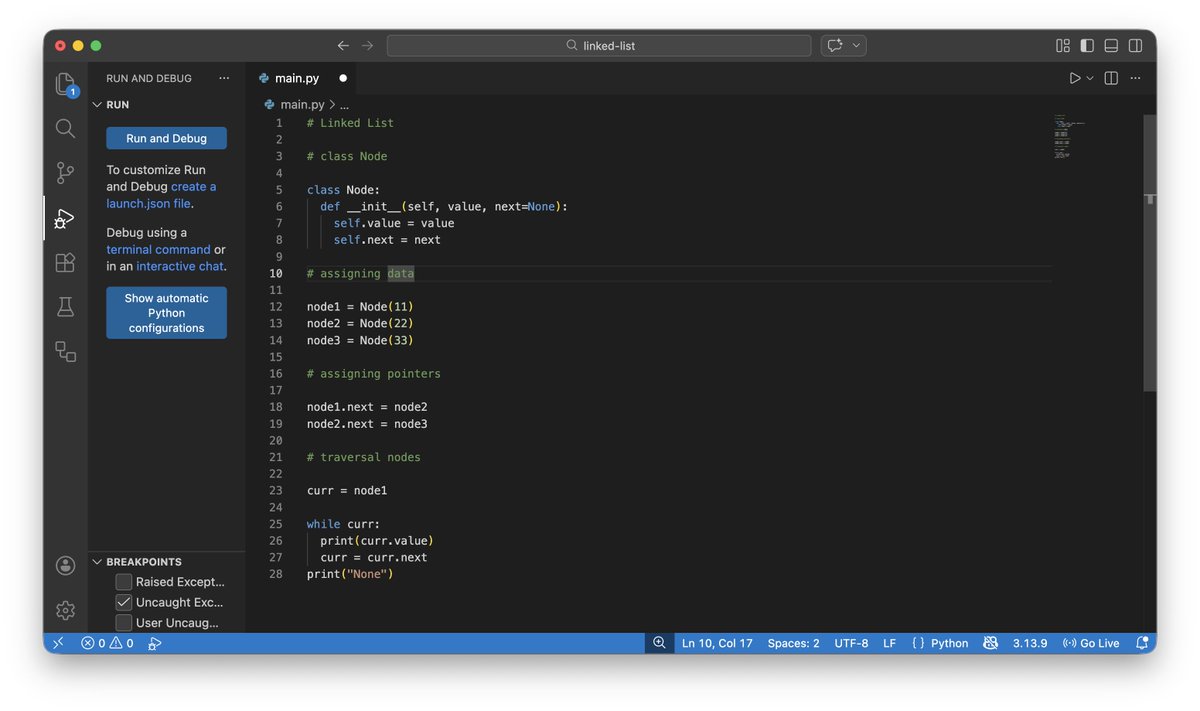Open the Testing flask icon

[65, 307]
